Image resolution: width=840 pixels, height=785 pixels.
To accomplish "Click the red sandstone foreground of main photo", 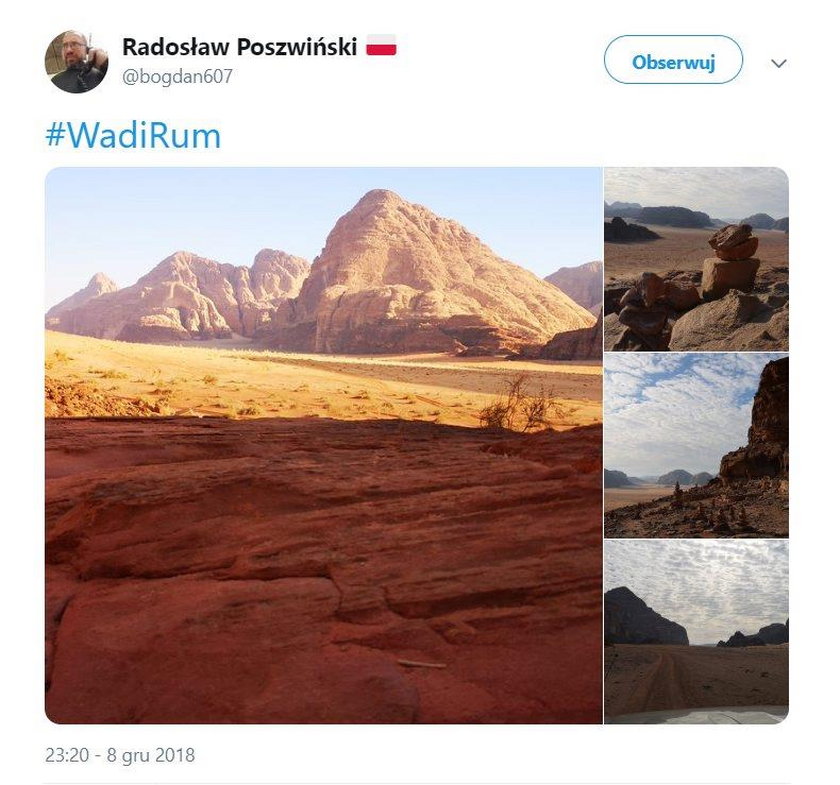I will [x=324, y=573].
